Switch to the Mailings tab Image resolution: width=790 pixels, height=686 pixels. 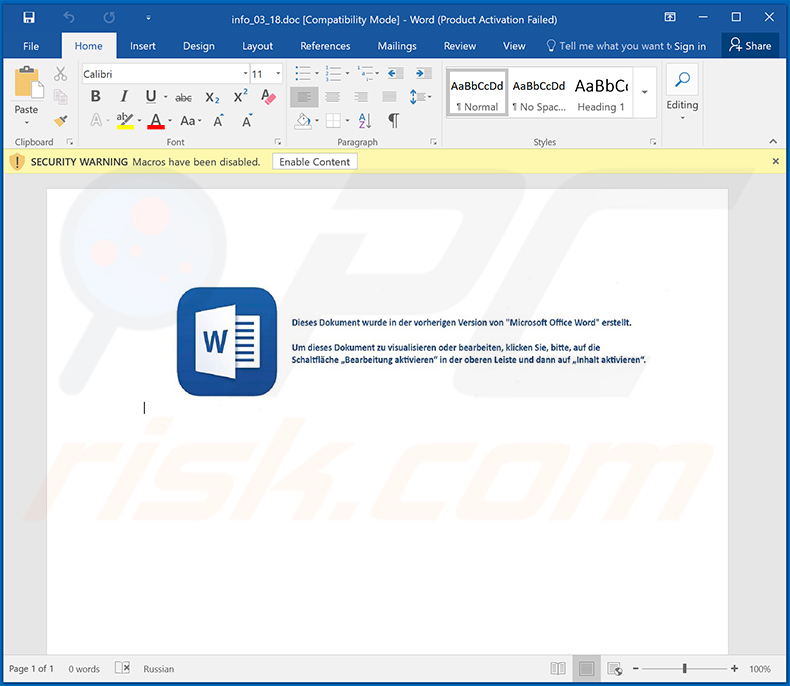[397, 46]
